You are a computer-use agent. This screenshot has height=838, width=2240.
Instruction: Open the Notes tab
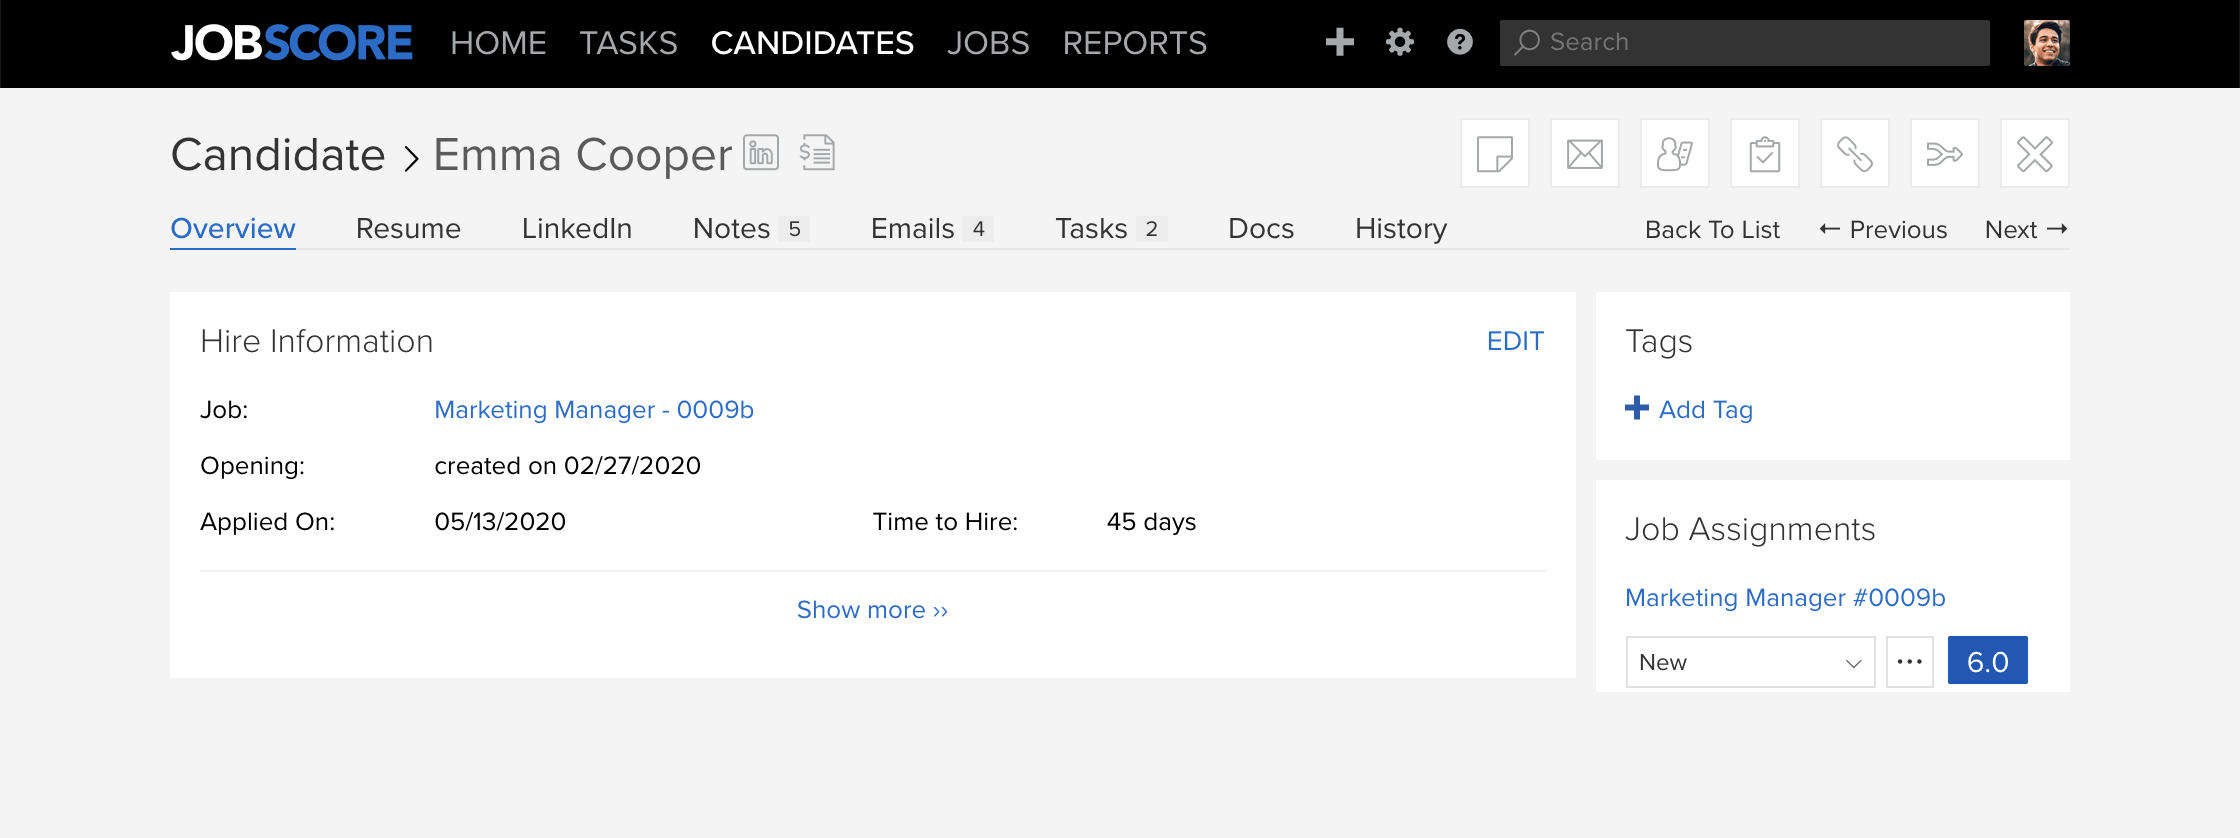(x=750, y=229)
